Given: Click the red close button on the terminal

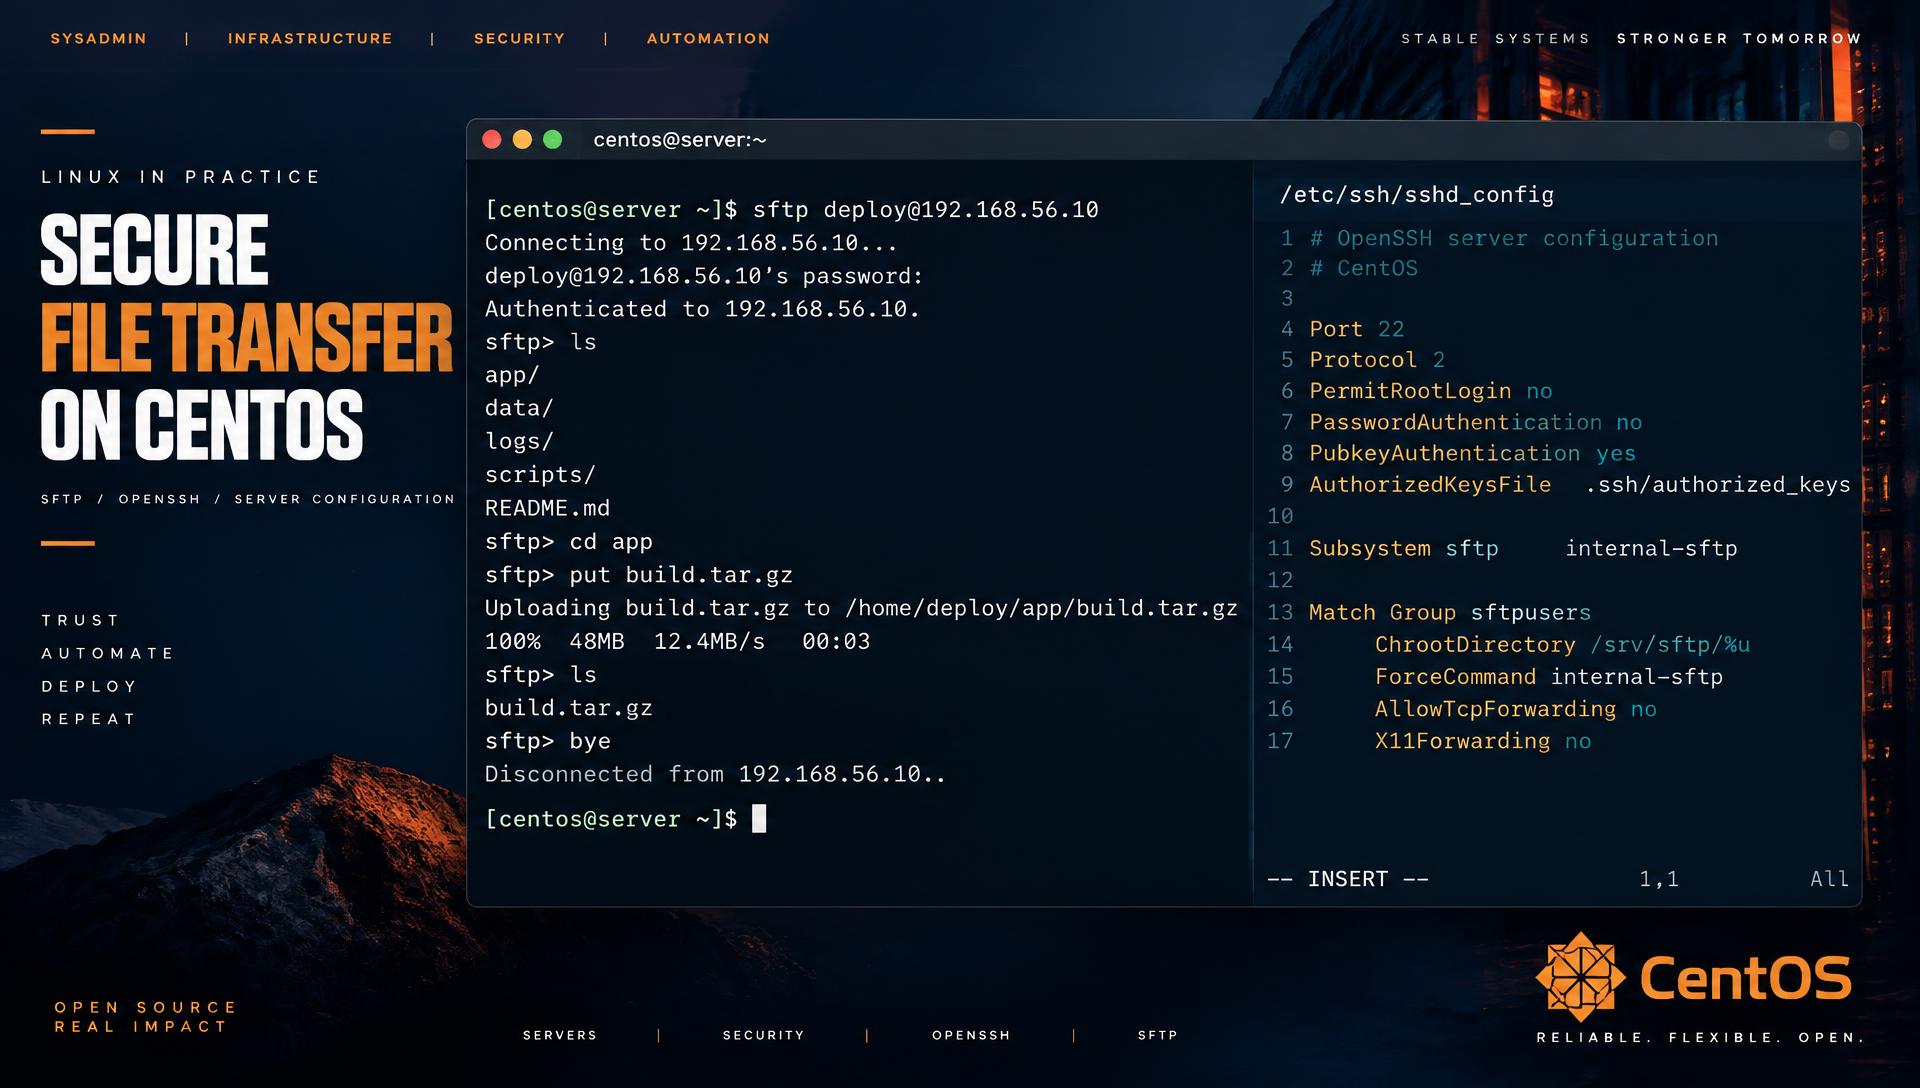Looking at the screenshot, I should click(491, 140).
